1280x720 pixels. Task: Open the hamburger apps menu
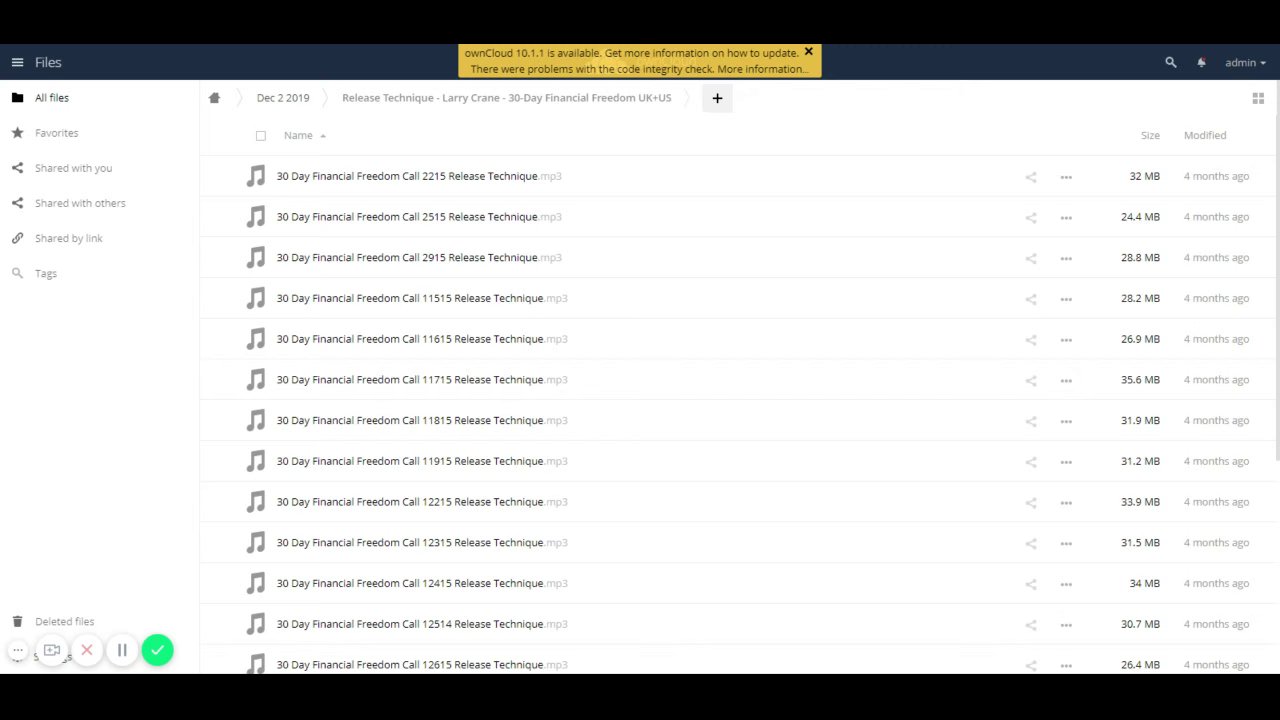(x=17, y=62)
